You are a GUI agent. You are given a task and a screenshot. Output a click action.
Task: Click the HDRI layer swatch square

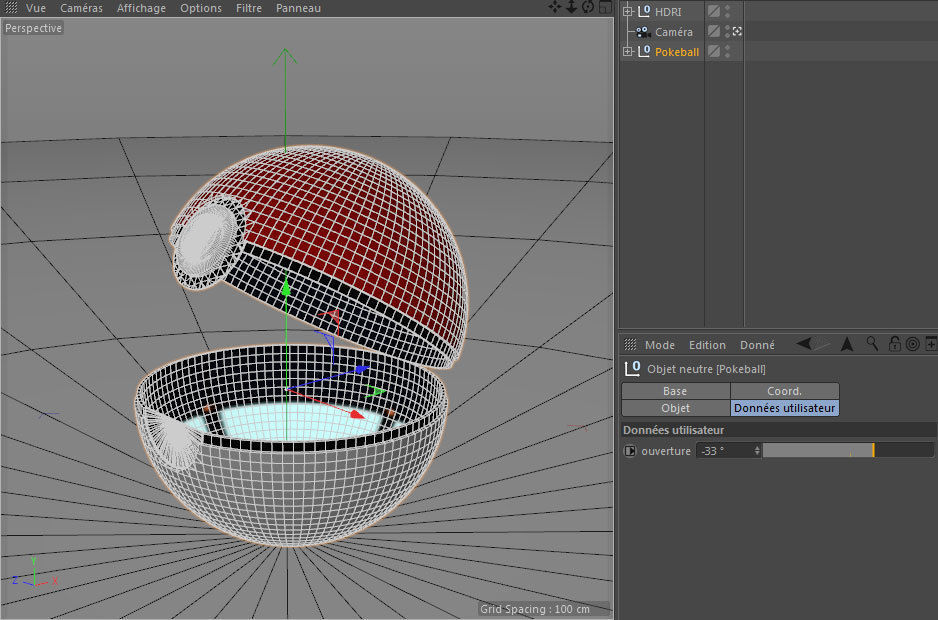714,11
